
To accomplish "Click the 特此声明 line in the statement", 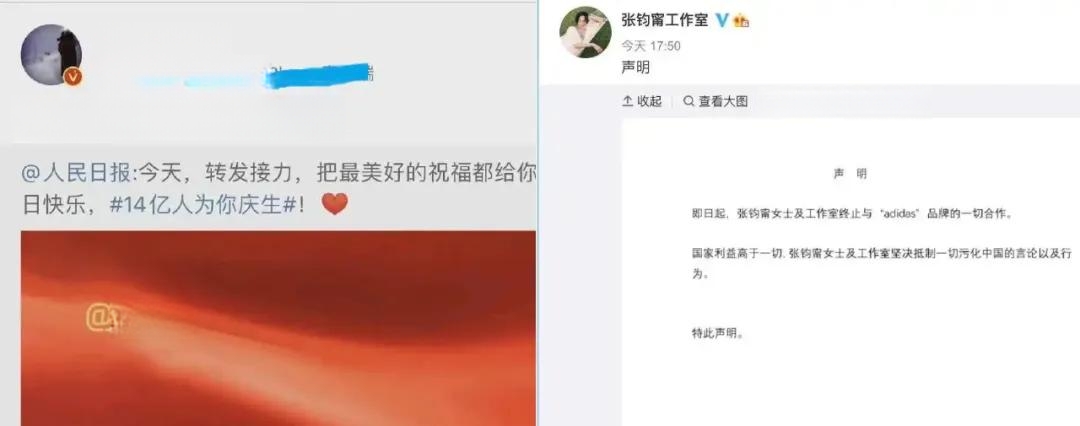I will (x=718, y=333).
